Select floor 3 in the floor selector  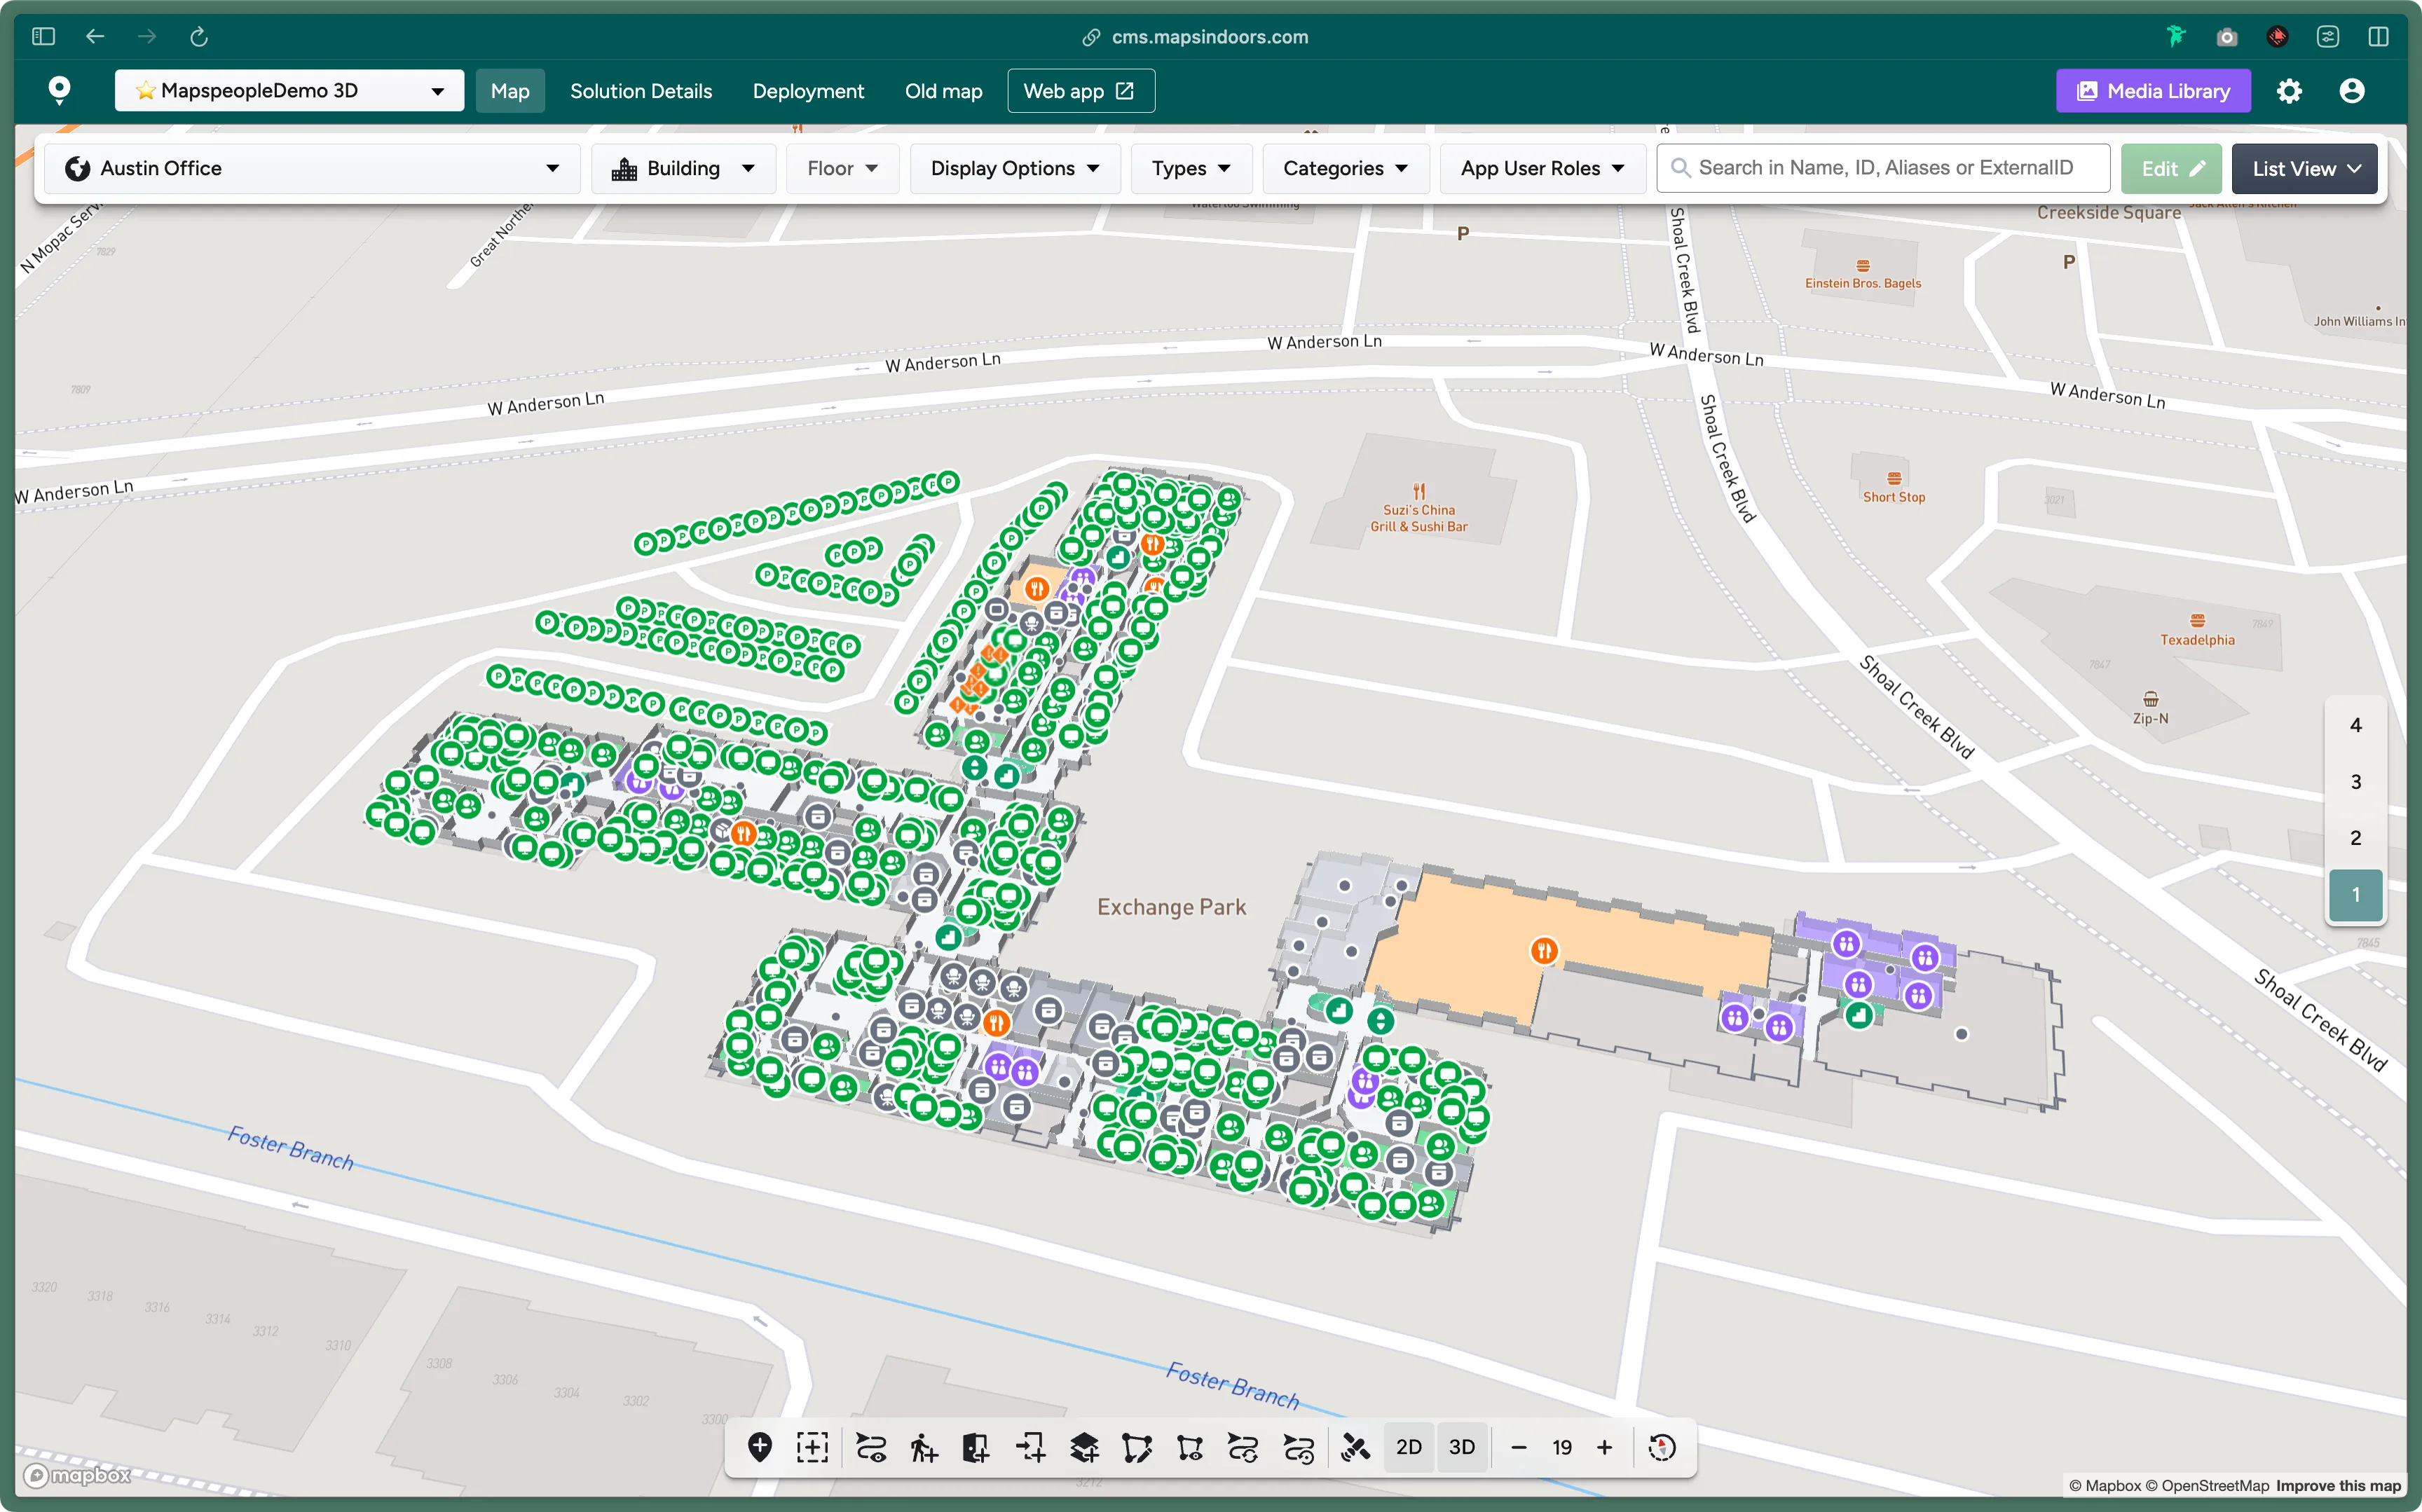2356,782
